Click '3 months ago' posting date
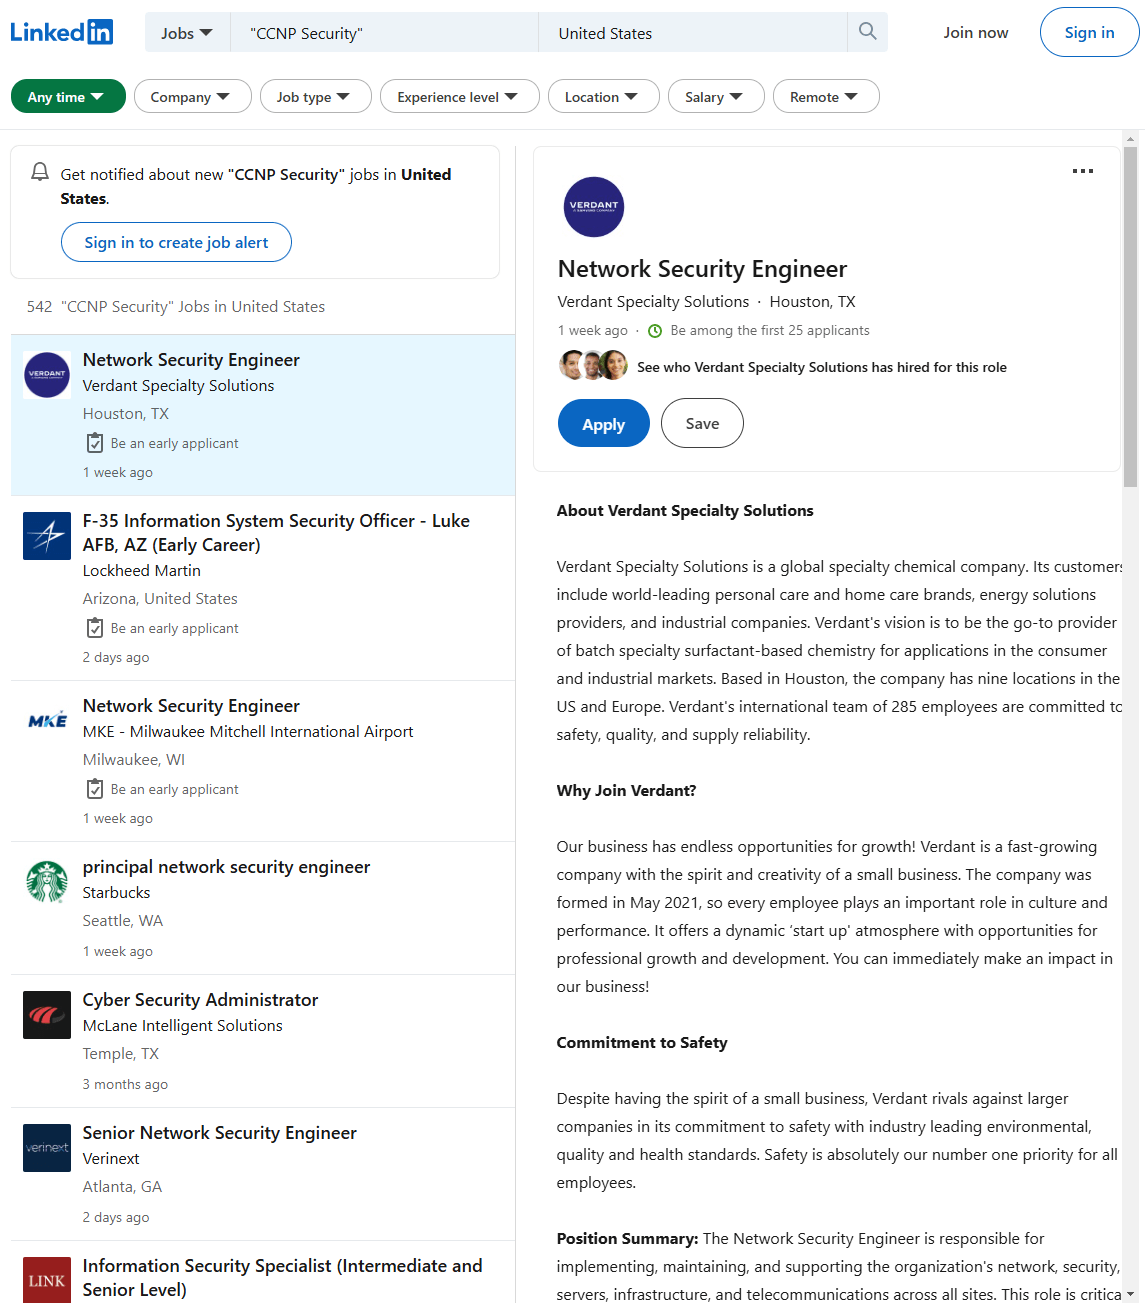 pyautogui.click(x=125, y=1084)
